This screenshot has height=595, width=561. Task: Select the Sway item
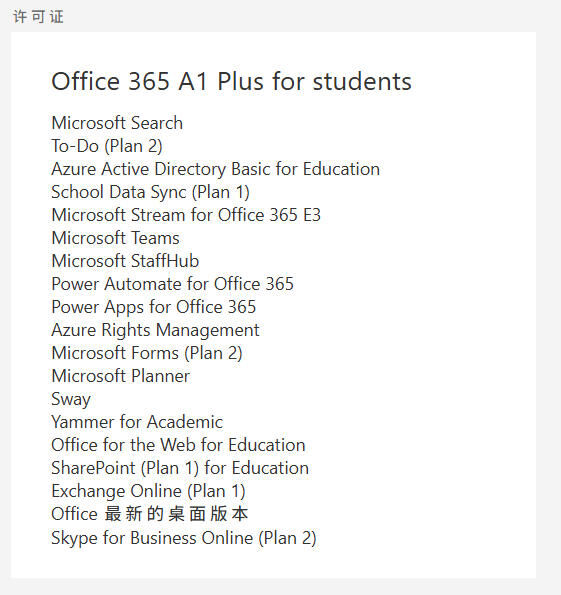pyautogui.click(x=71, y=399)
